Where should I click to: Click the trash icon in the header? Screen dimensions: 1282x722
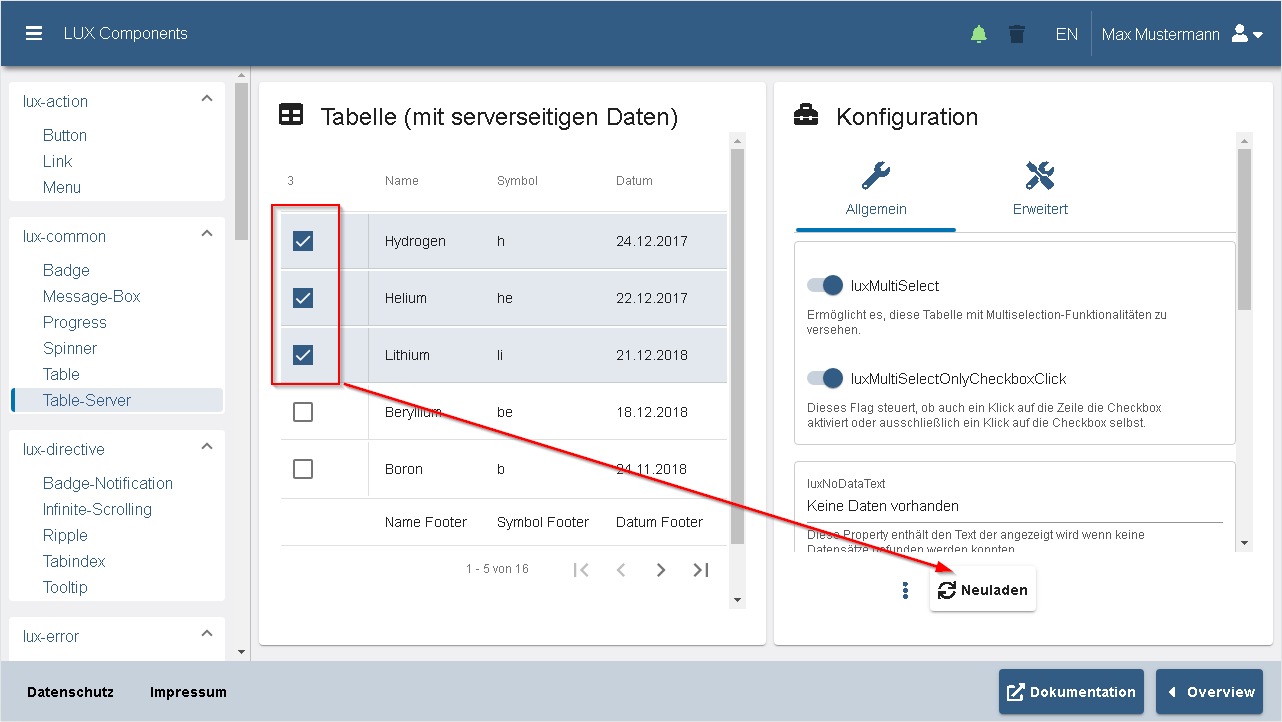(x=1016, y=33)
